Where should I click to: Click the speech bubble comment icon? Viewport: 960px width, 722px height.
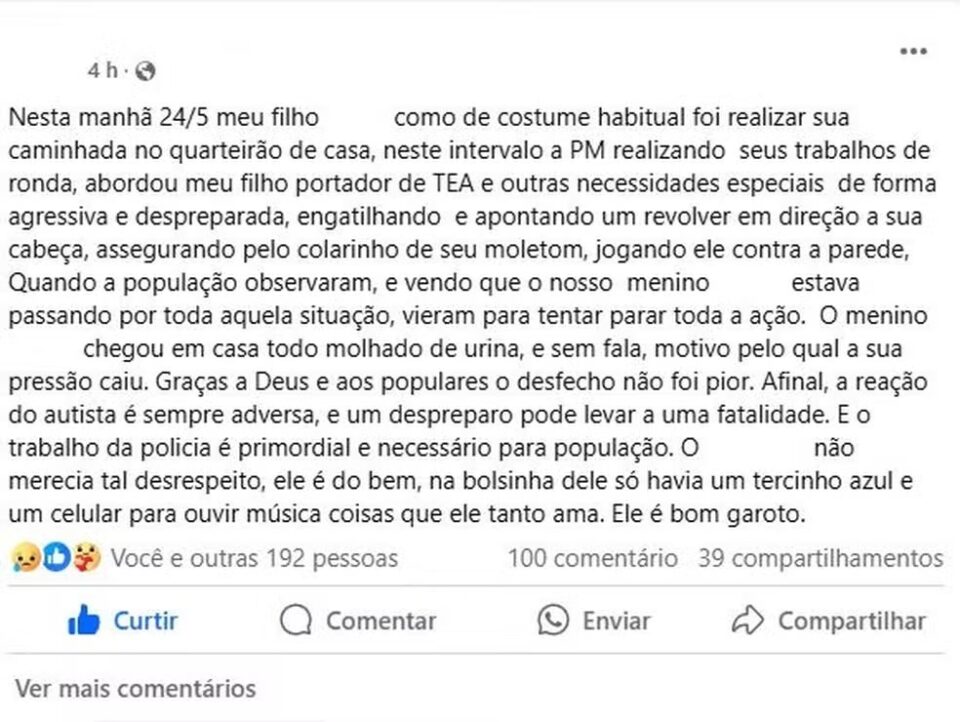coord(296,620)
